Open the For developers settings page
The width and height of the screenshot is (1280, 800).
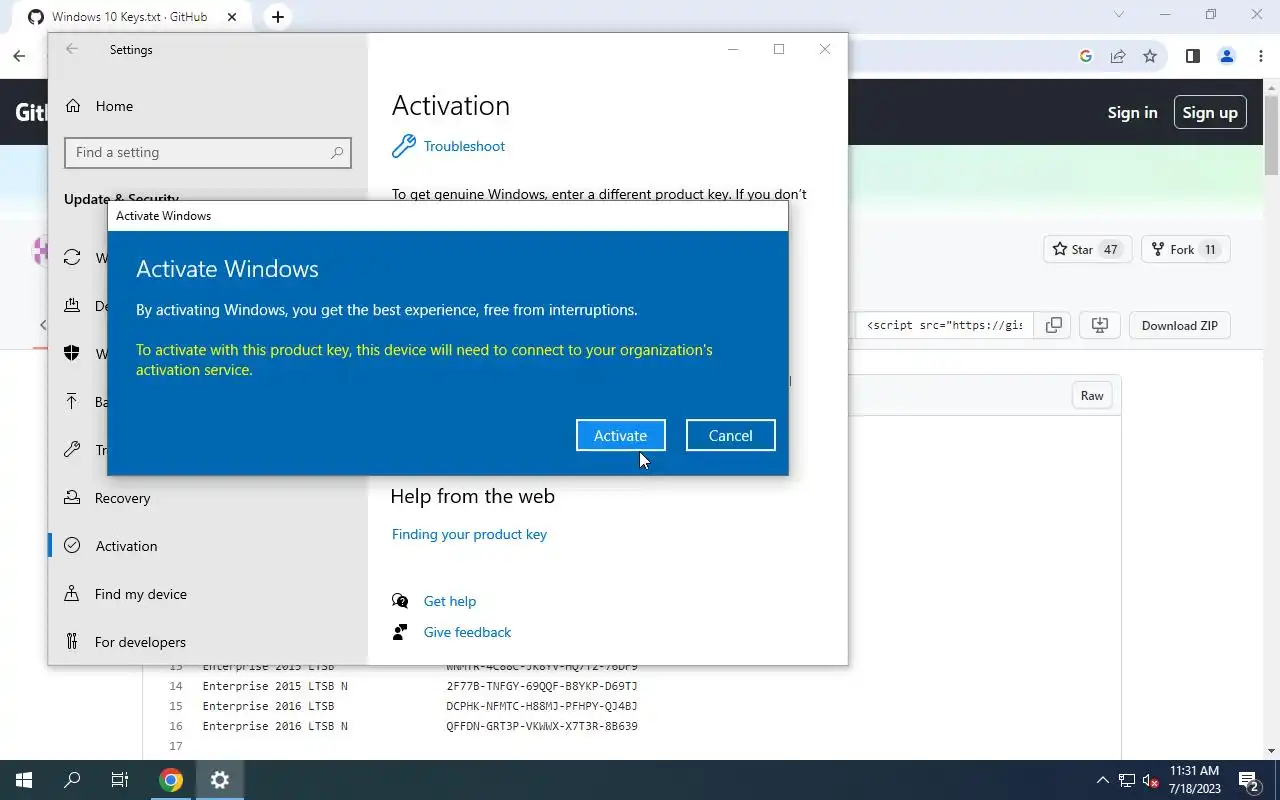[140, 642]
